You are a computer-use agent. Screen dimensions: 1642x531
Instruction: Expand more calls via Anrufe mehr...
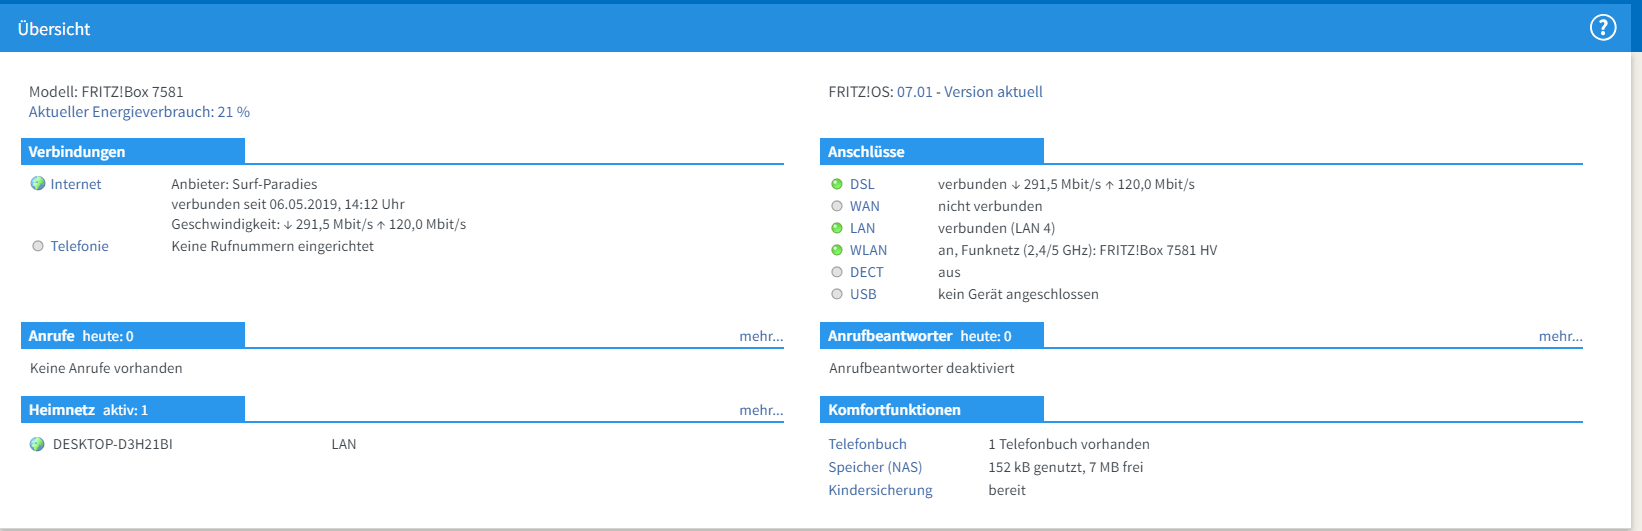tap(761, 336)
